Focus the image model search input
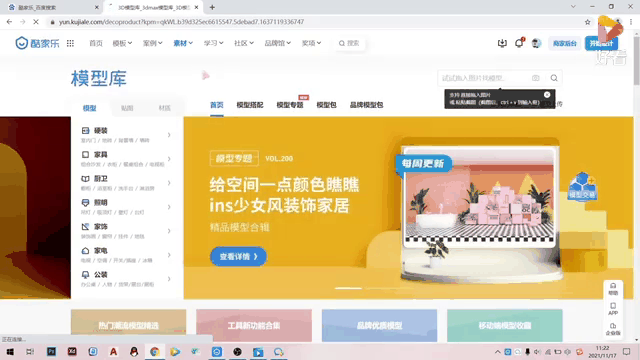Screen dimensions: 640x360 pyautogui.click(x=485, y=78)
